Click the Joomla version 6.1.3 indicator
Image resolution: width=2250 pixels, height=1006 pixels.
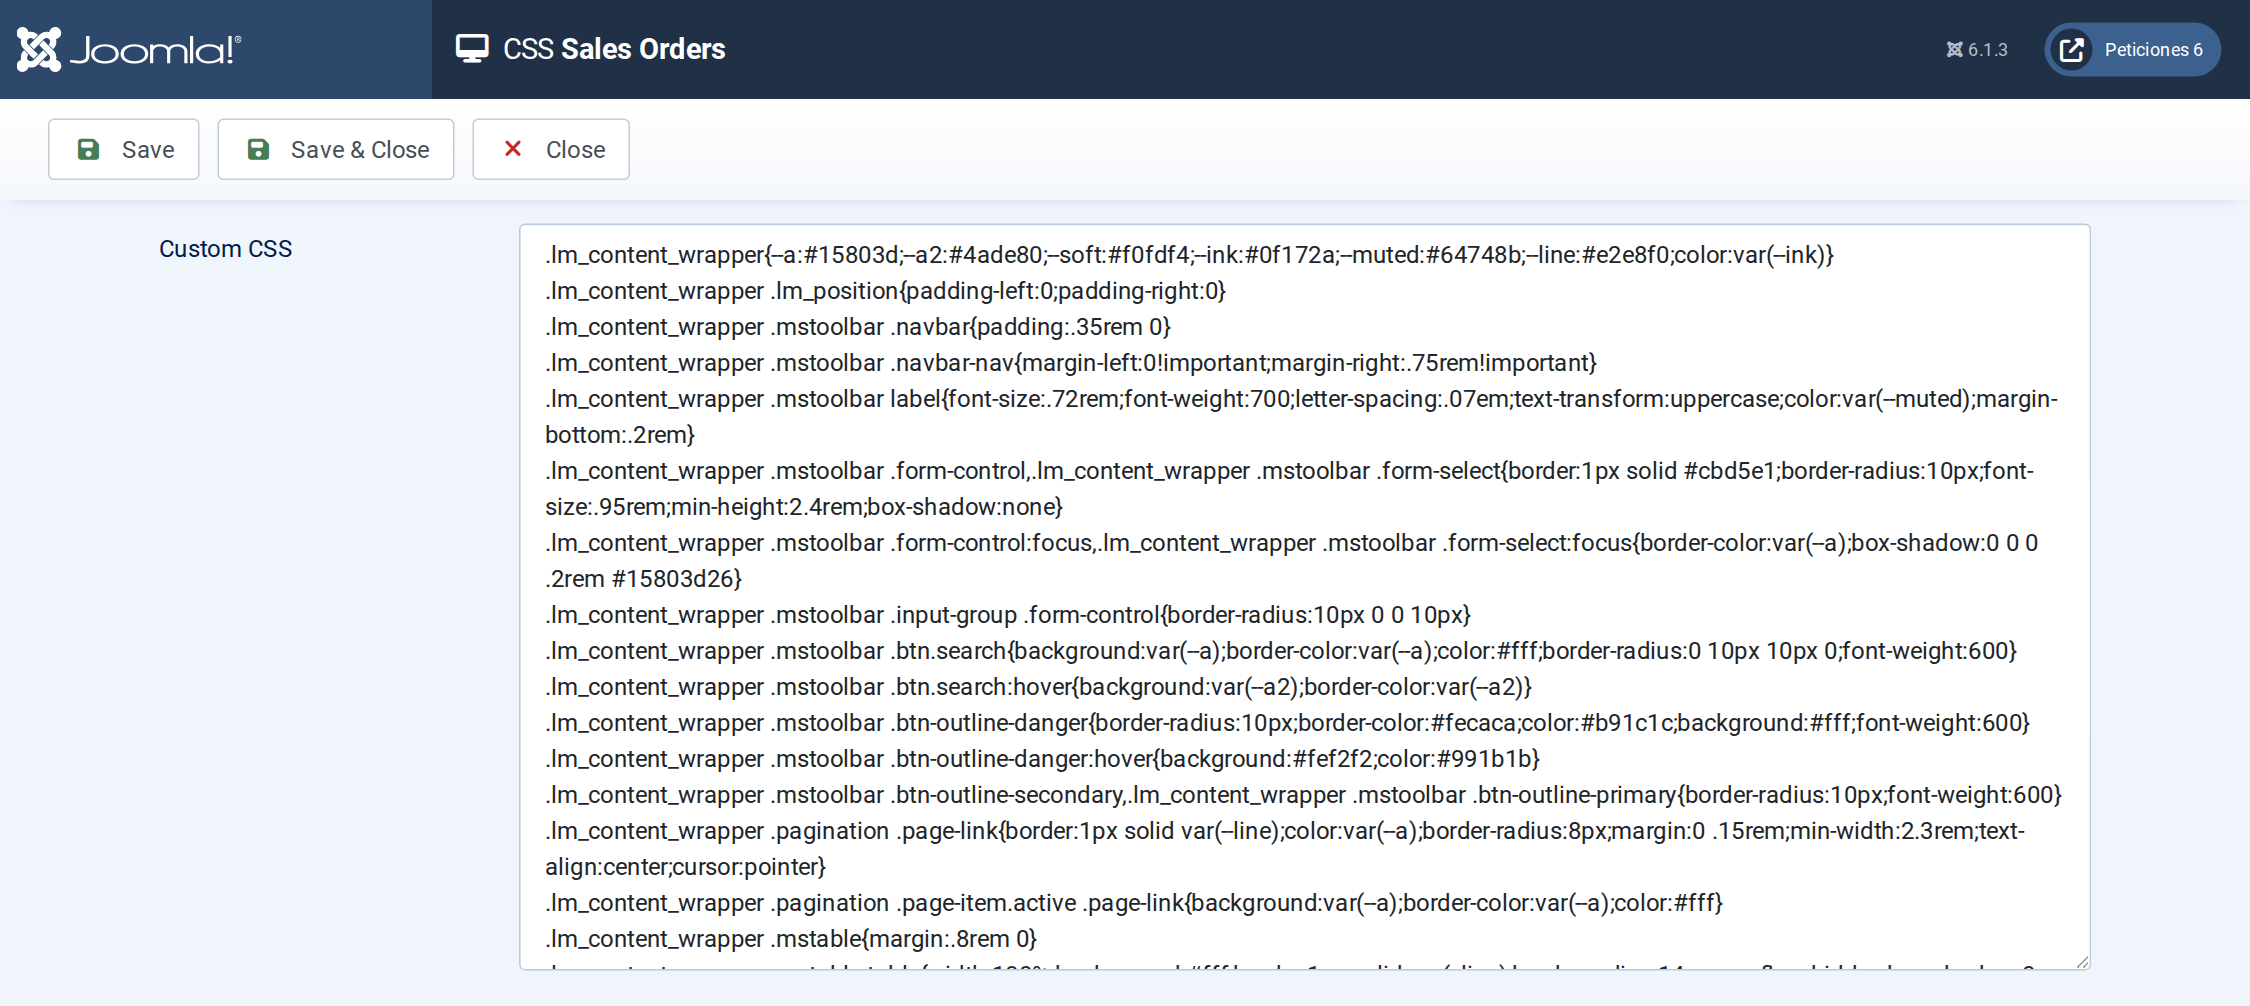click(1977, 50)
